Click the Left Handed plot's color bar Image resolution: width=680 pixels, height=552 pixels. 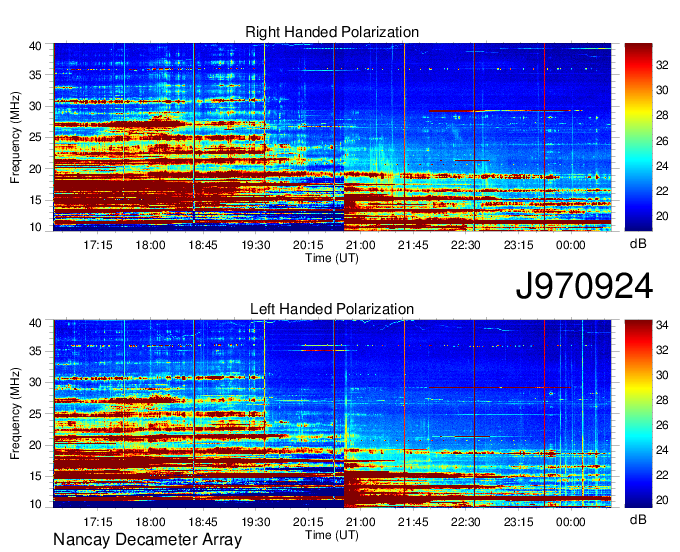(x=638, y=414)
